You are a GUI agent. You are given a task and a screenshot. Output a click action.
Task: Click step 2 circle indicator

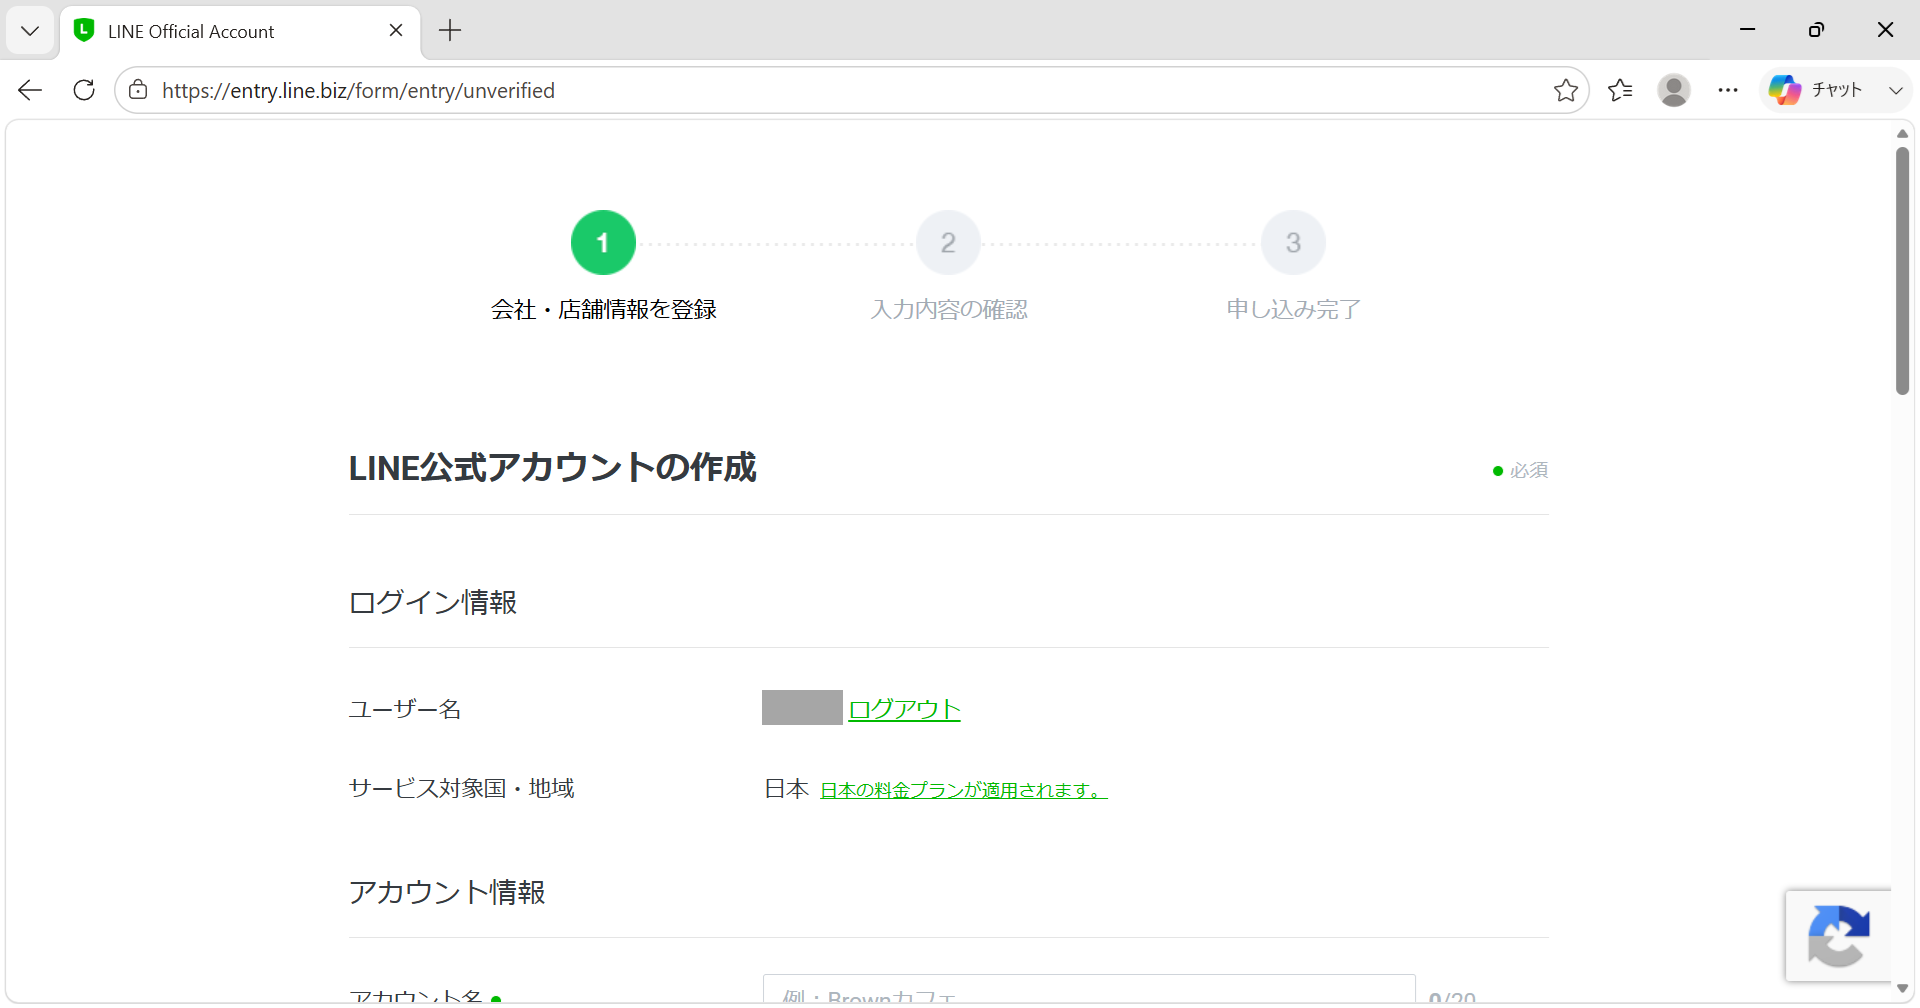pyautogui.click(x=948, y=242)
